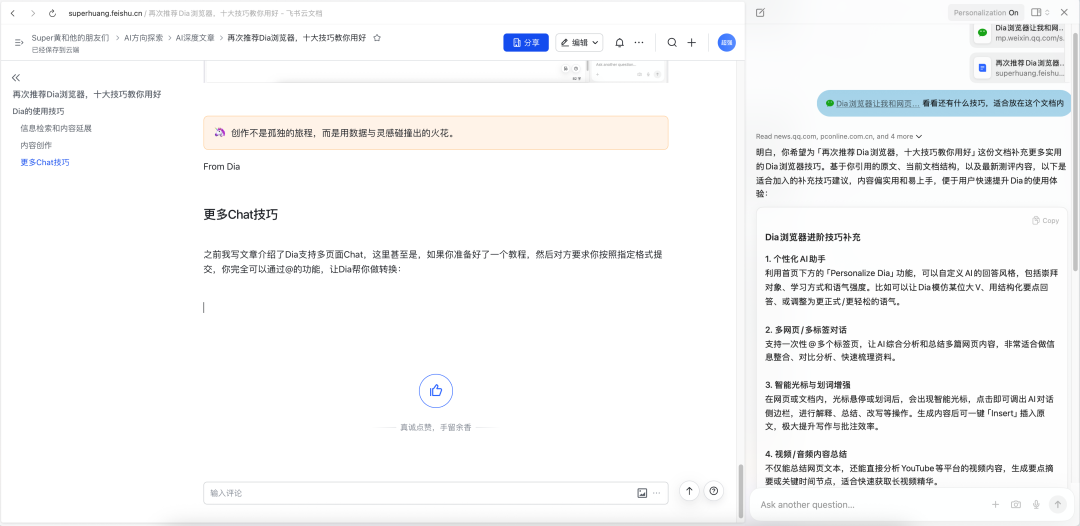The image size is (1080, 526).
Task: Create new item with the plus icon
Action: click(x=692, y=43)
